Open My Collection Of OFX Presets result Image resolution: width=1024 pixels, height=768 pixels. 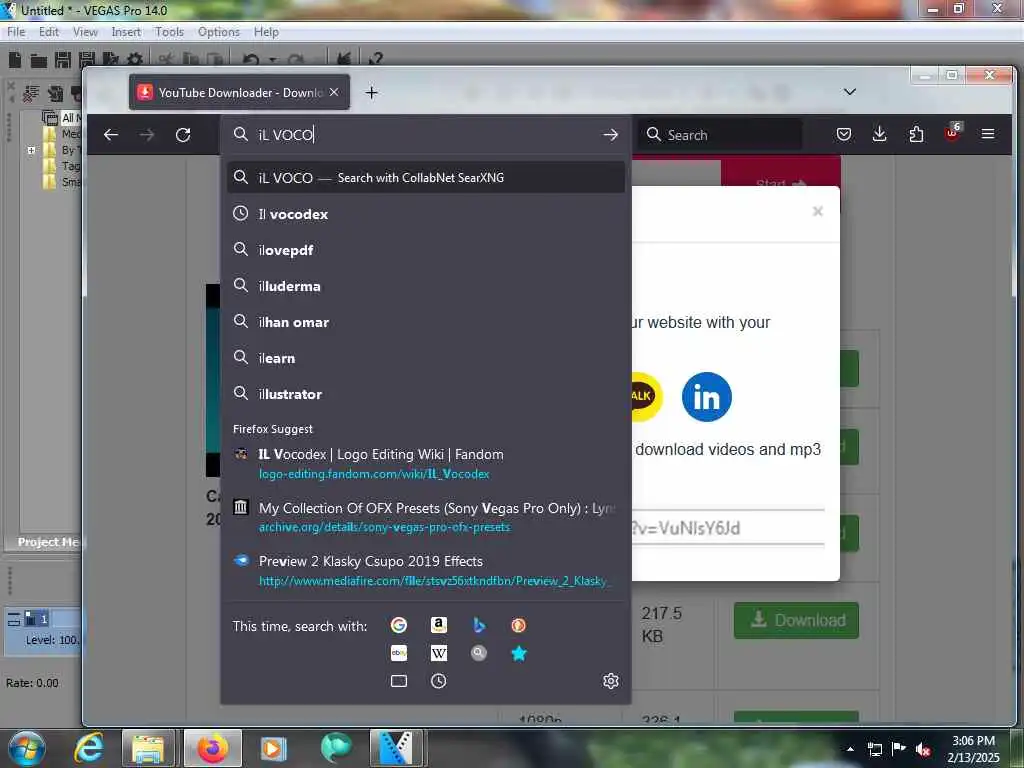click(x=426, y=517)
